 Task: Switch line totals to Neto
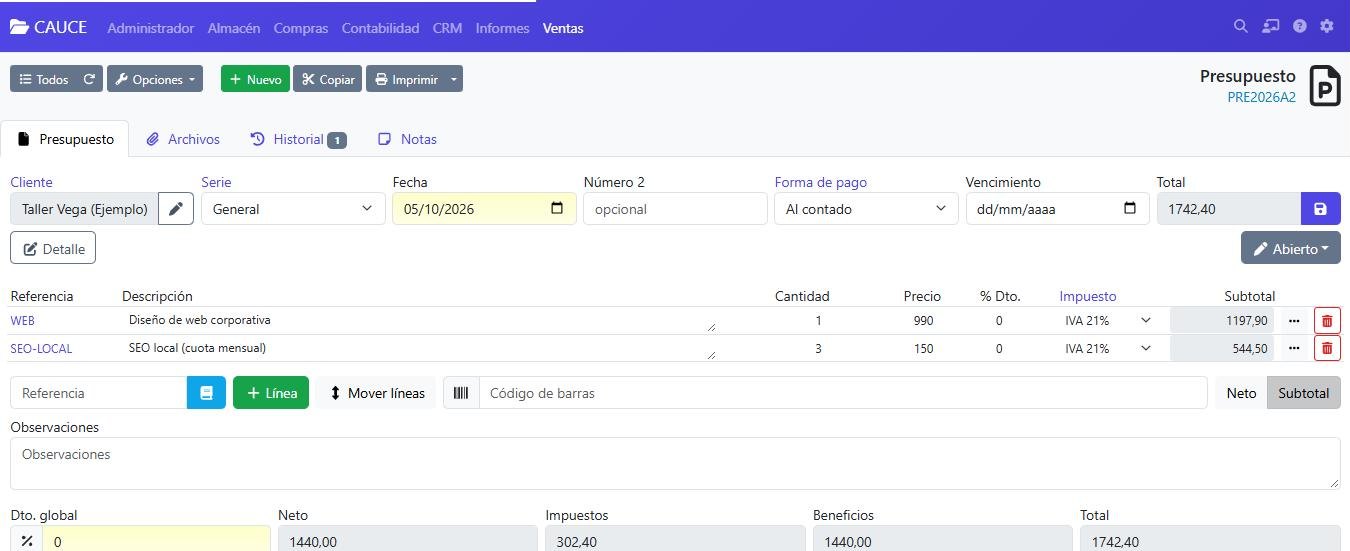click(x=1241, y=393)
